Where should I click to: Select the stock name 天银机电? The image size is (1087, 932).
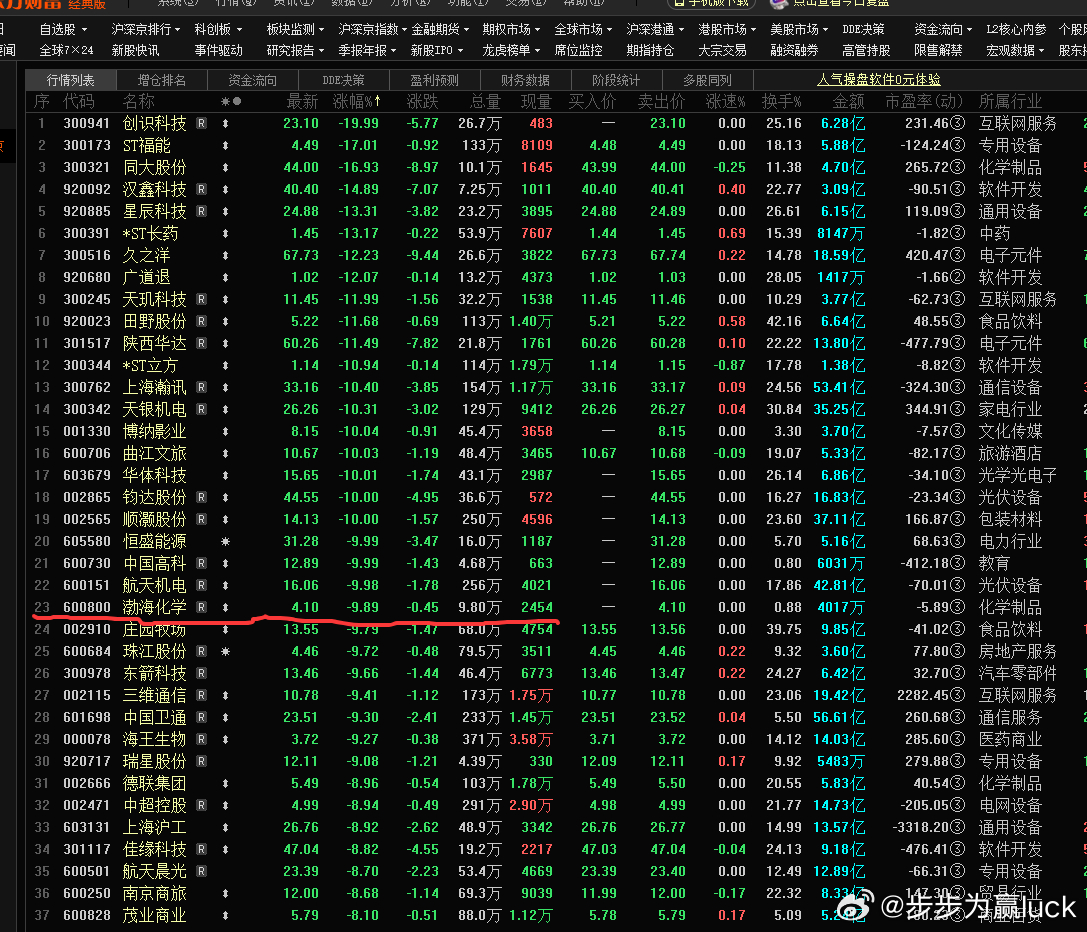pyautogui.click(x=154, y=409)
